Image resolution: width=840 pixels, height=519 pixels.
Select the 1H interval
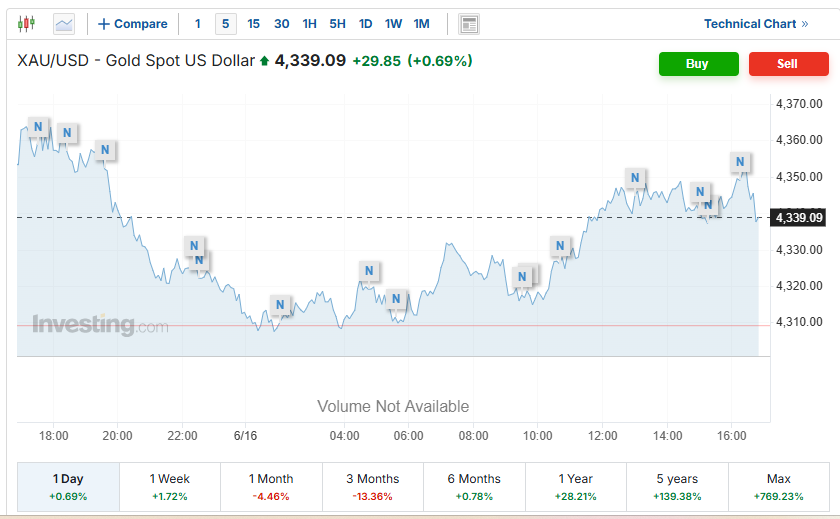(310, 24)
